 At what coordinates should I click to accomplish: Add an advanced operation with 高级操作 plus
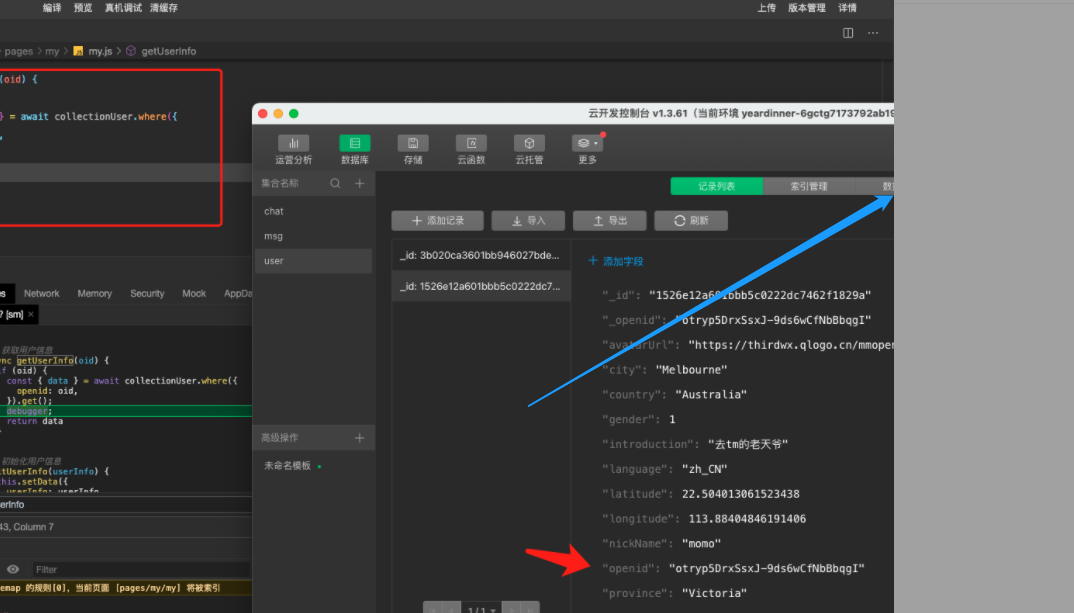pos(360,438)
